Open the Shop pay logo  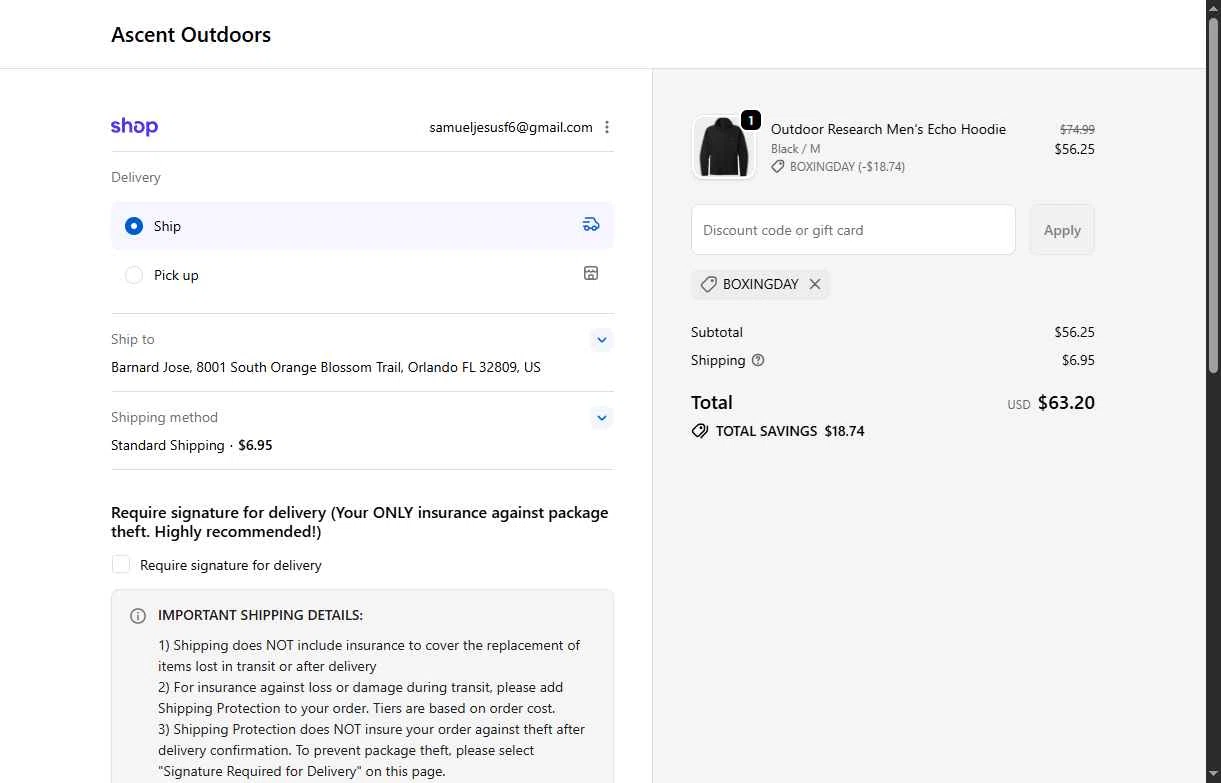click(x=134, y=126)
